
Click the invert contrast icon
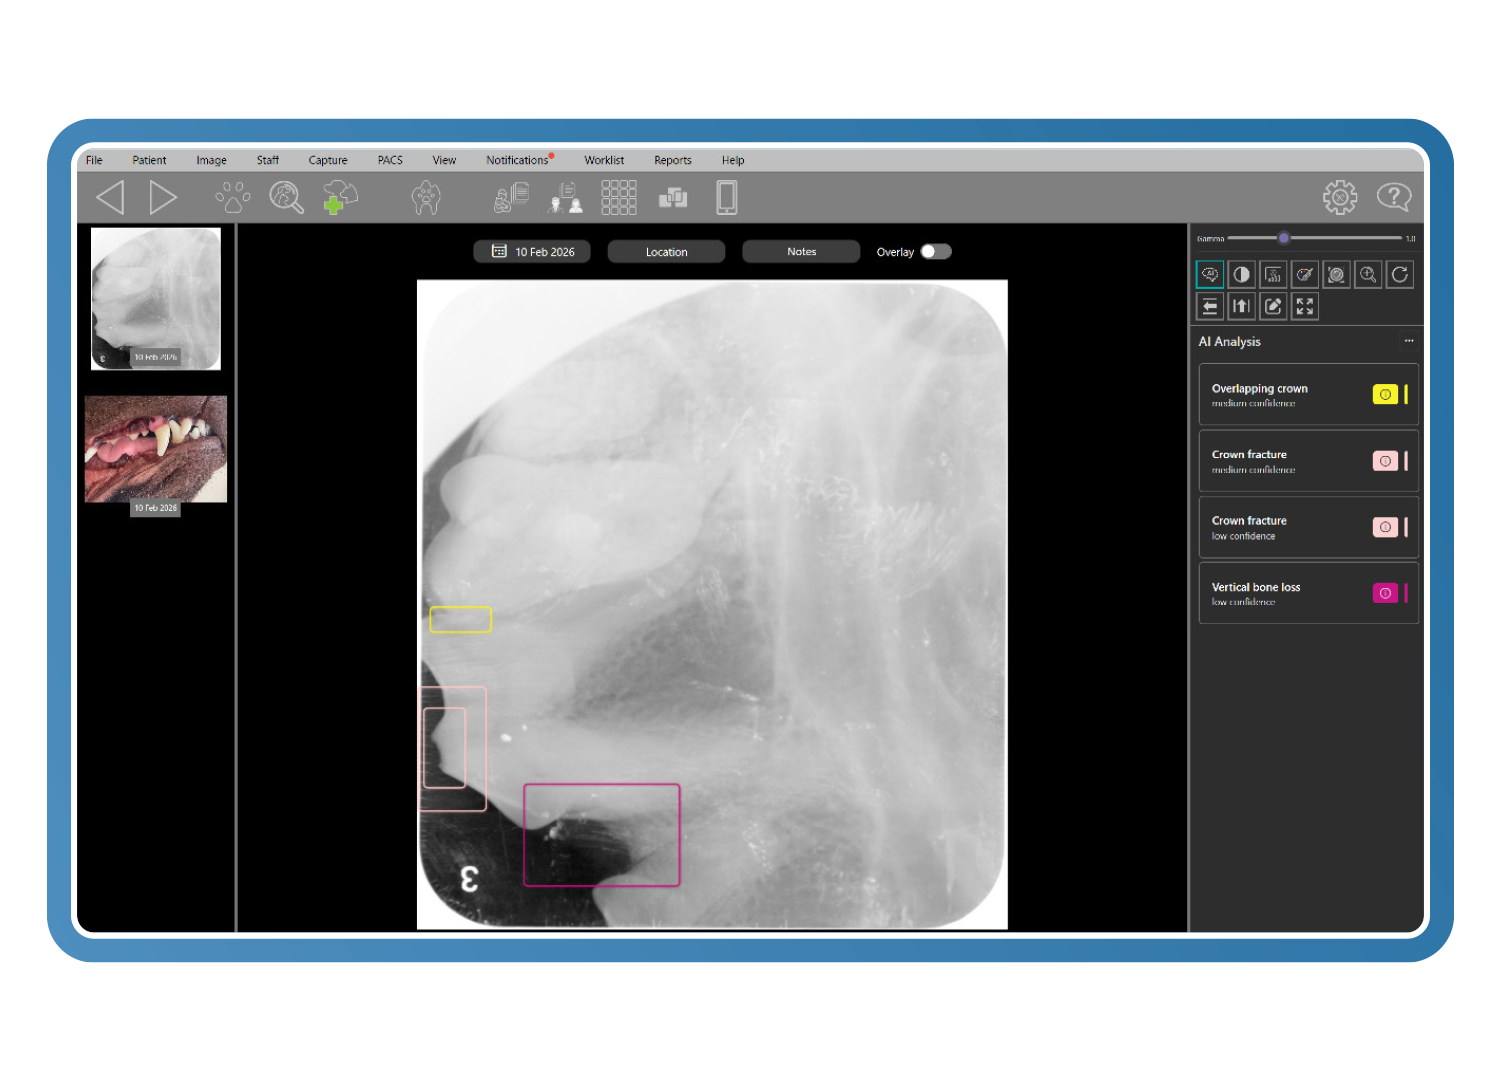click(1241, 274)
